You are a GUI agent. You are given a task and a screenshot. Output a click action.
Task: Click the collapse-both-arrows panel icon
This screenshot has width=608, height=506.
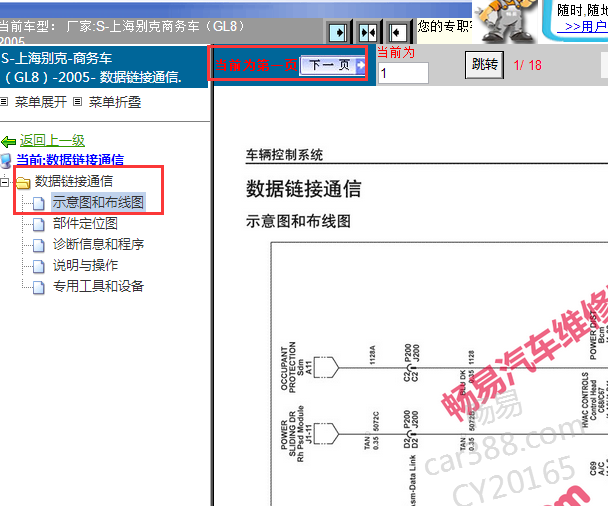pos(368,32)
